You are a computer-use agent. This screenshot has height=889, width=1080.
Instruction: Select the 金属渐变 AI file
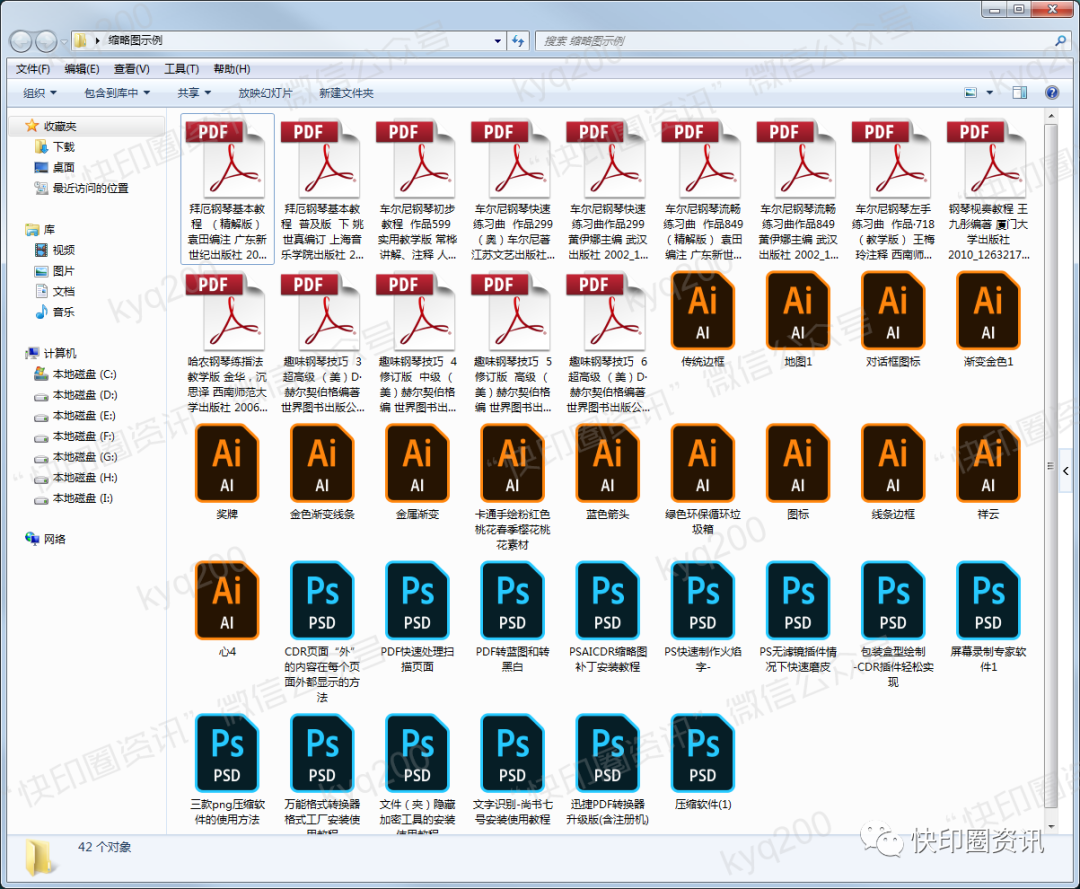click(x=417, y=472)
